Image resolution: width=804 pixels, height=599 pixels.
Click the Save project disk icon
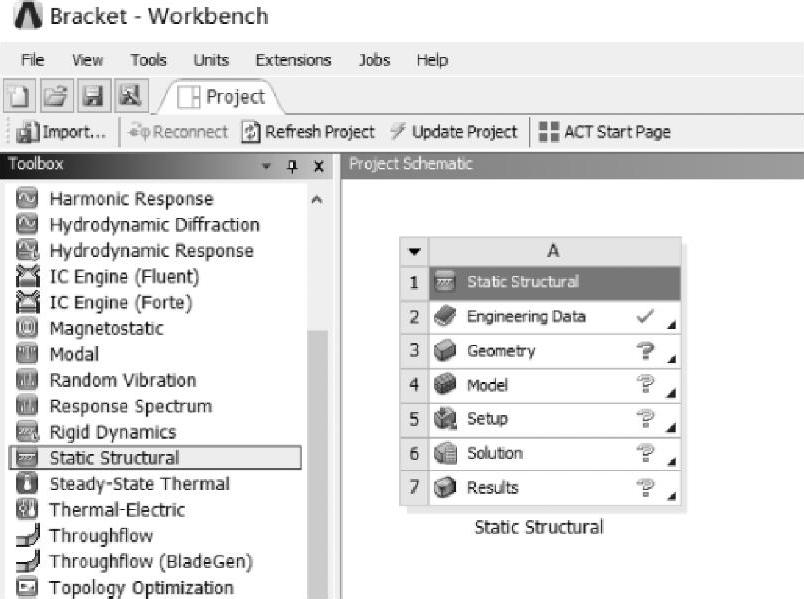94,96
